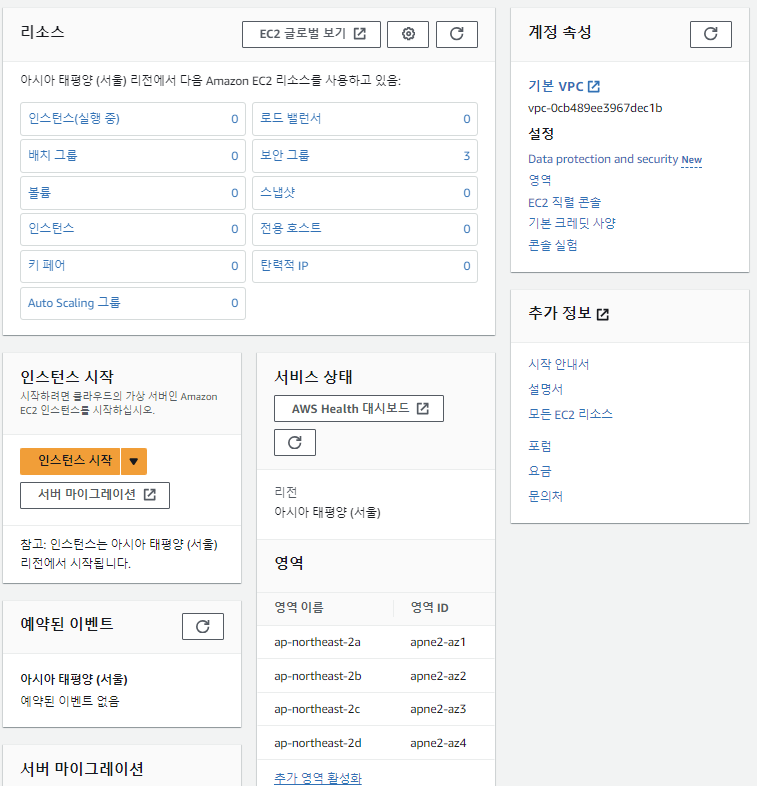Refresh the 리소스 panel
Image resolution: width=757 pixels, height=786 pixels.
(x=456, y=34)
